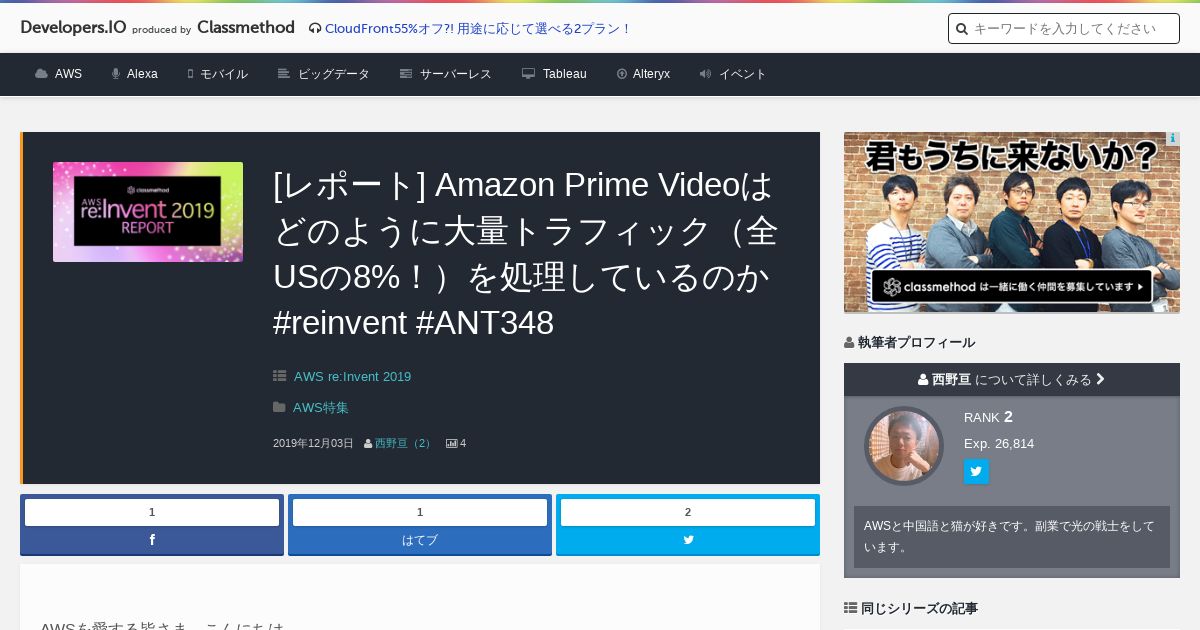Open the モバイル menu item
The image size is (1200, 630).
[224, 74]
